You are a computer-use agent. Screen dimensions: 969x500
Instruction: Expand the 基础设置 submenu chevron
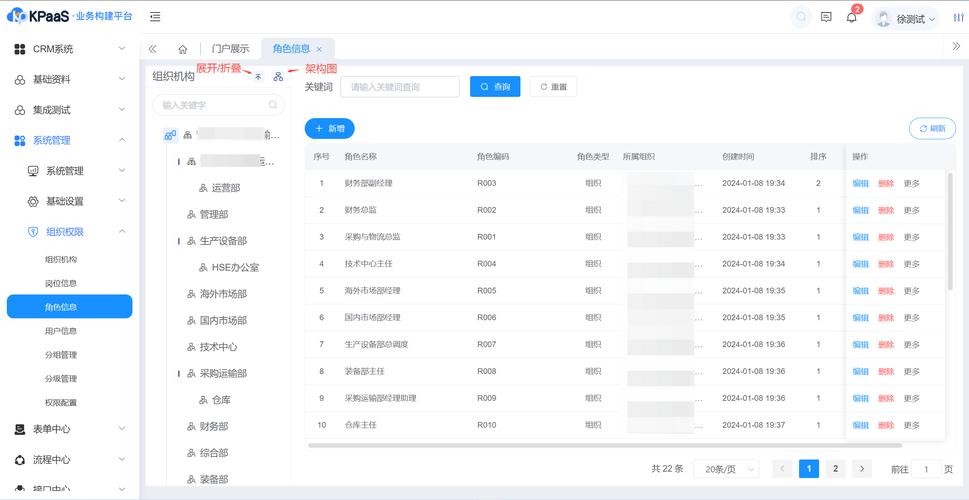(x=122, y=201)
